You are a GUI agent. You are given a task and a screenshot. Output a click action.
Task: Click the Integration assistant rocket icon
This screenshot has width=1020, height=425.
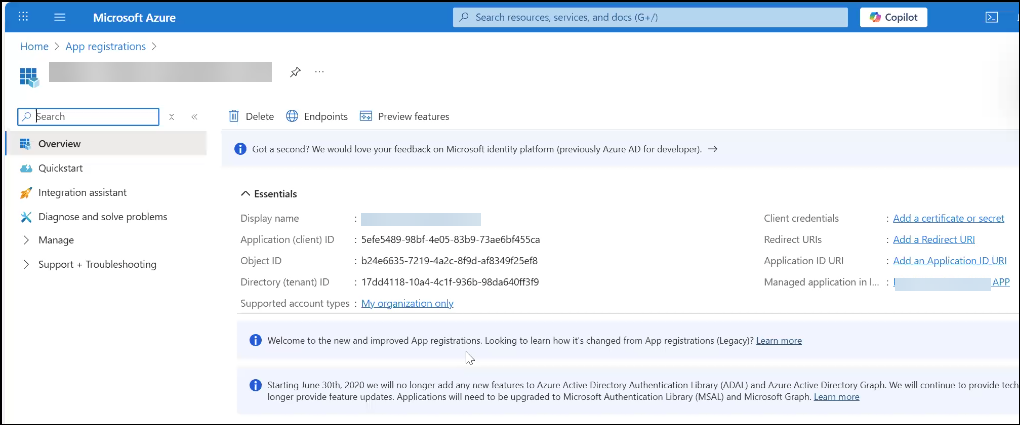click(x=25, y=193)
